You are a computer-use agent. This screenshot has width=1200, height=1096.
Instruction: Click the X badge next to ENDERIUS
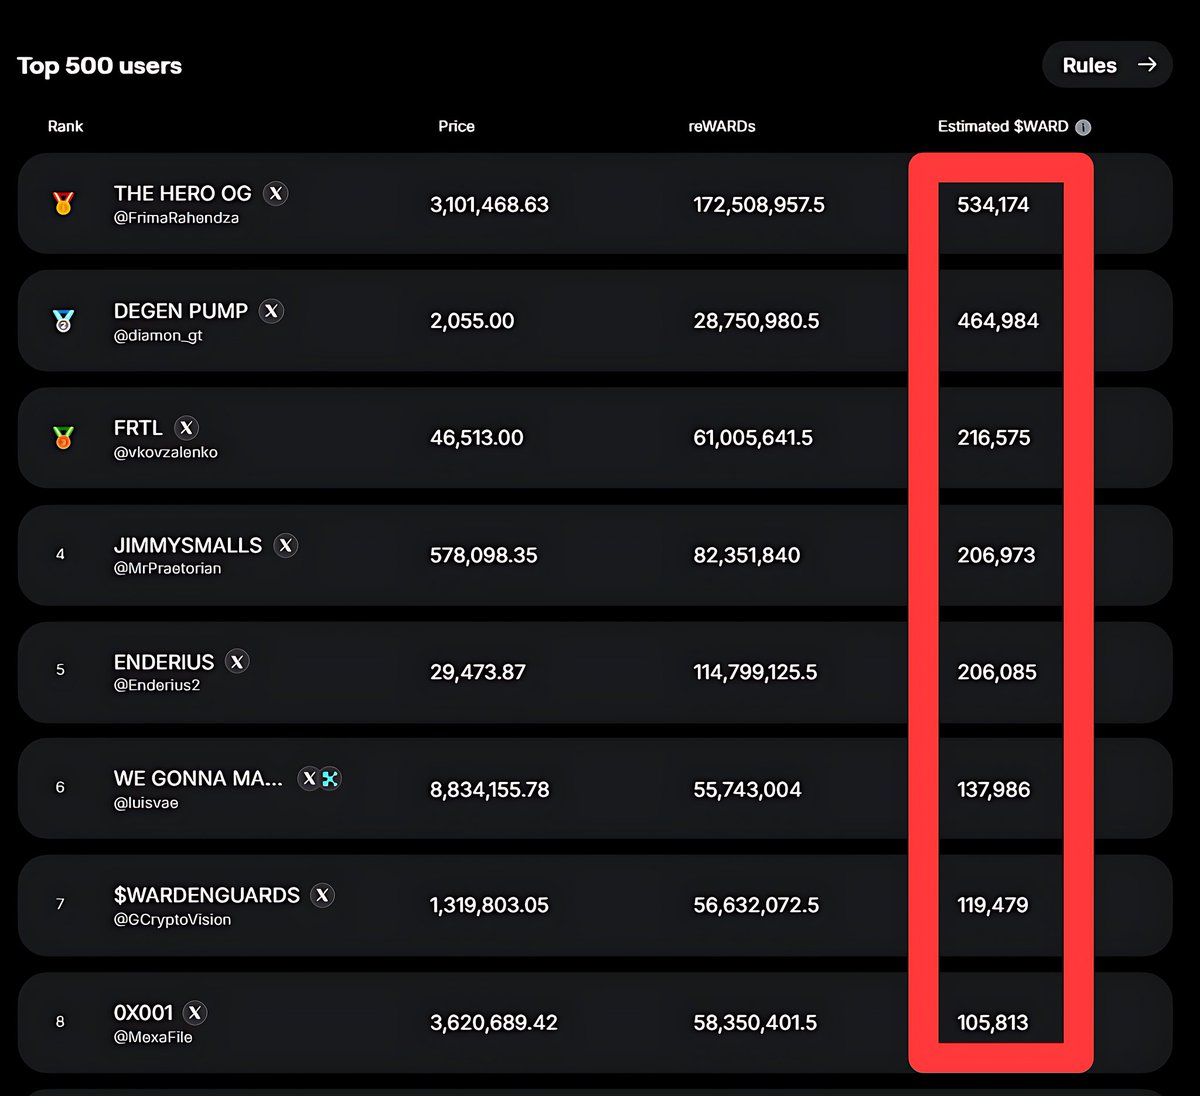237,662
